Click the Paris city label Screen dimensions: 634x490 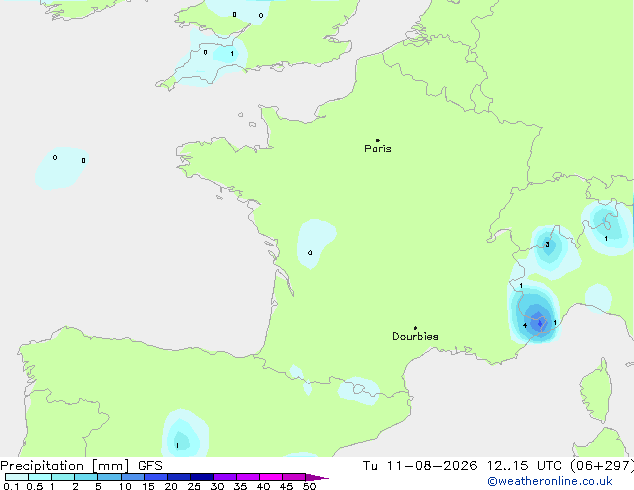(378, 149)
